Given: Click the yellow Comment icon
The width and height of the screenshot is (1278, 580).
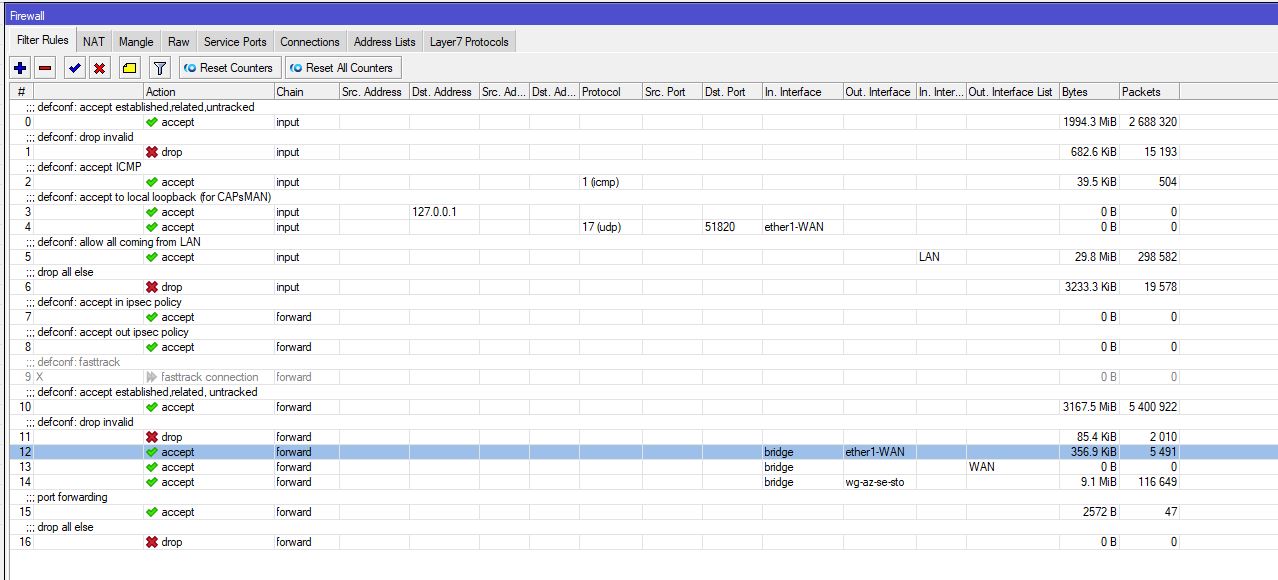Looking at the screenshot, I should [129, 68].
